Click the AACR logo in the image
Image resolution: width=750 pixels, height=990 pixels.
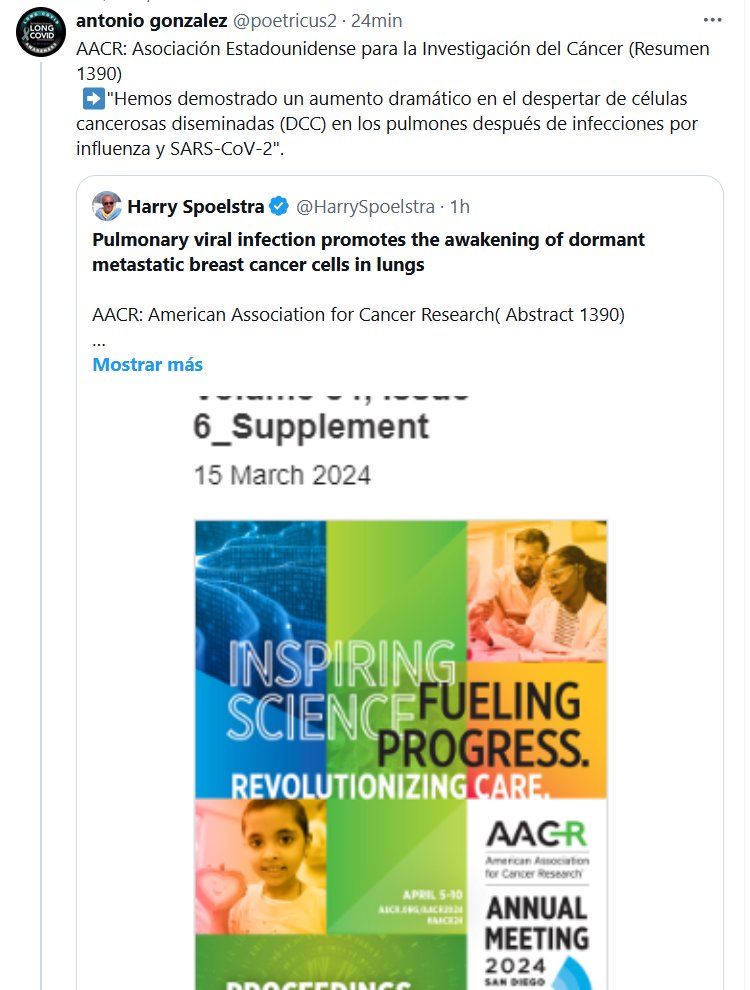tap(536, 832)
